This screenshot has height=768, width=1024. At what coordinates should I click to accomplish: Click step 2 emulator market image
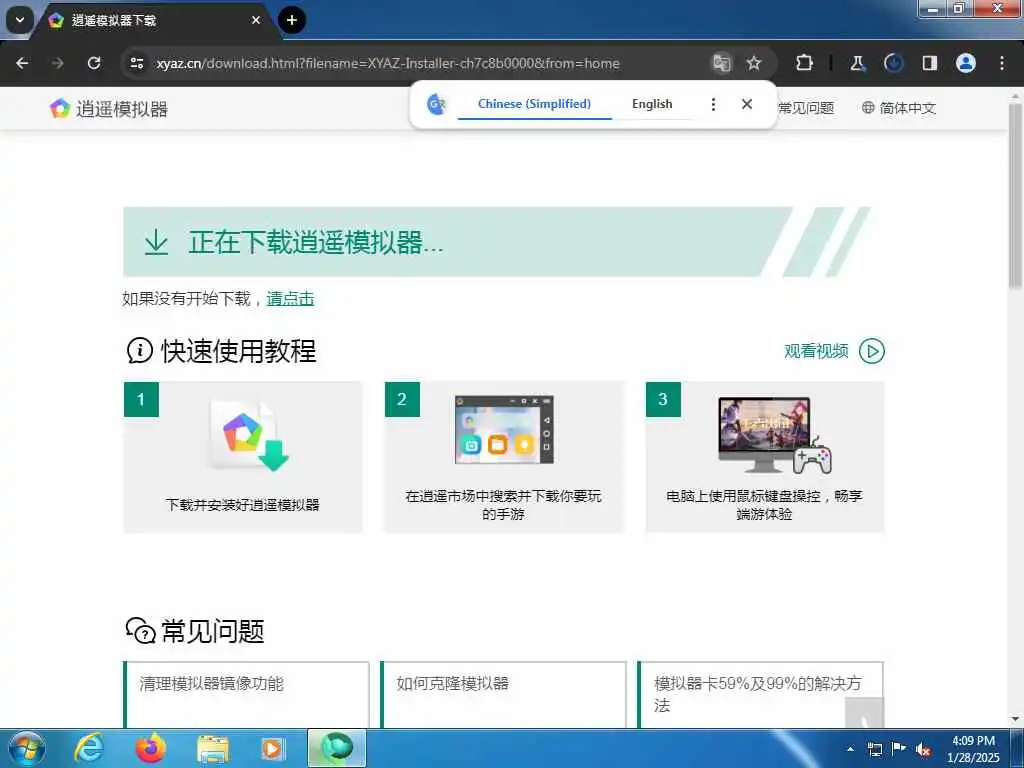504,430
